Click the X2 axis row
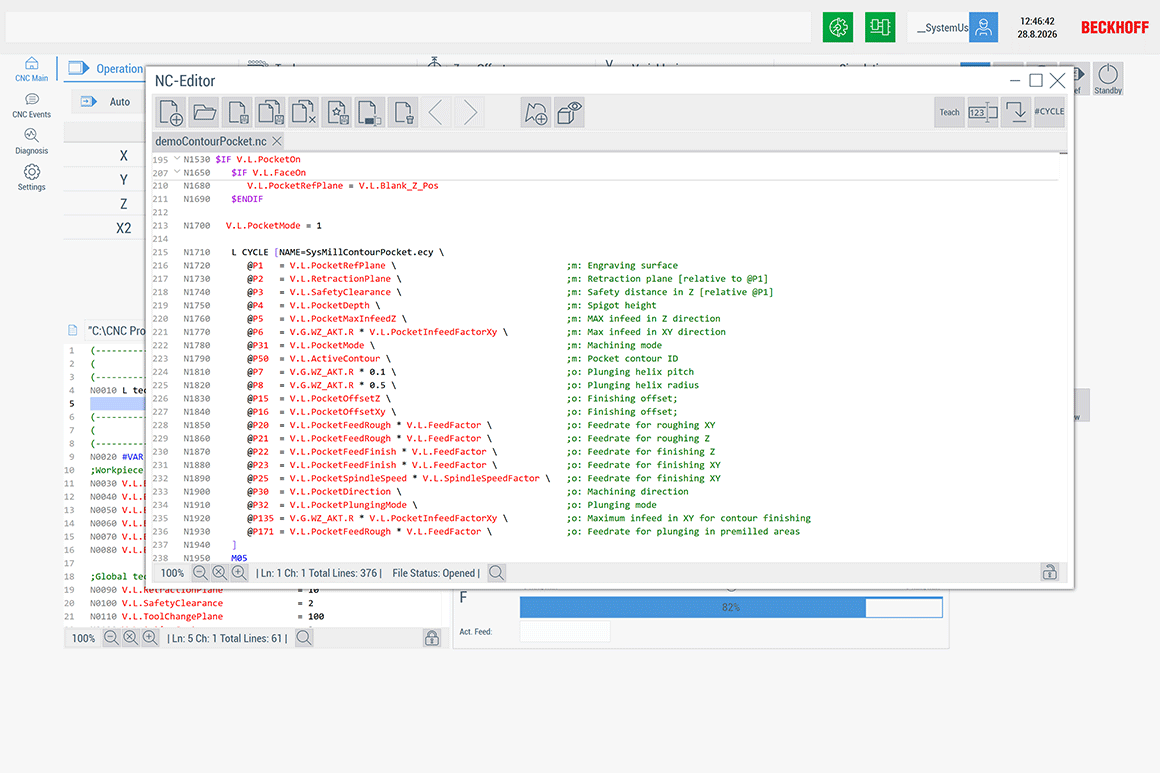Screen dimensions: 1160x773 point(104,228)
